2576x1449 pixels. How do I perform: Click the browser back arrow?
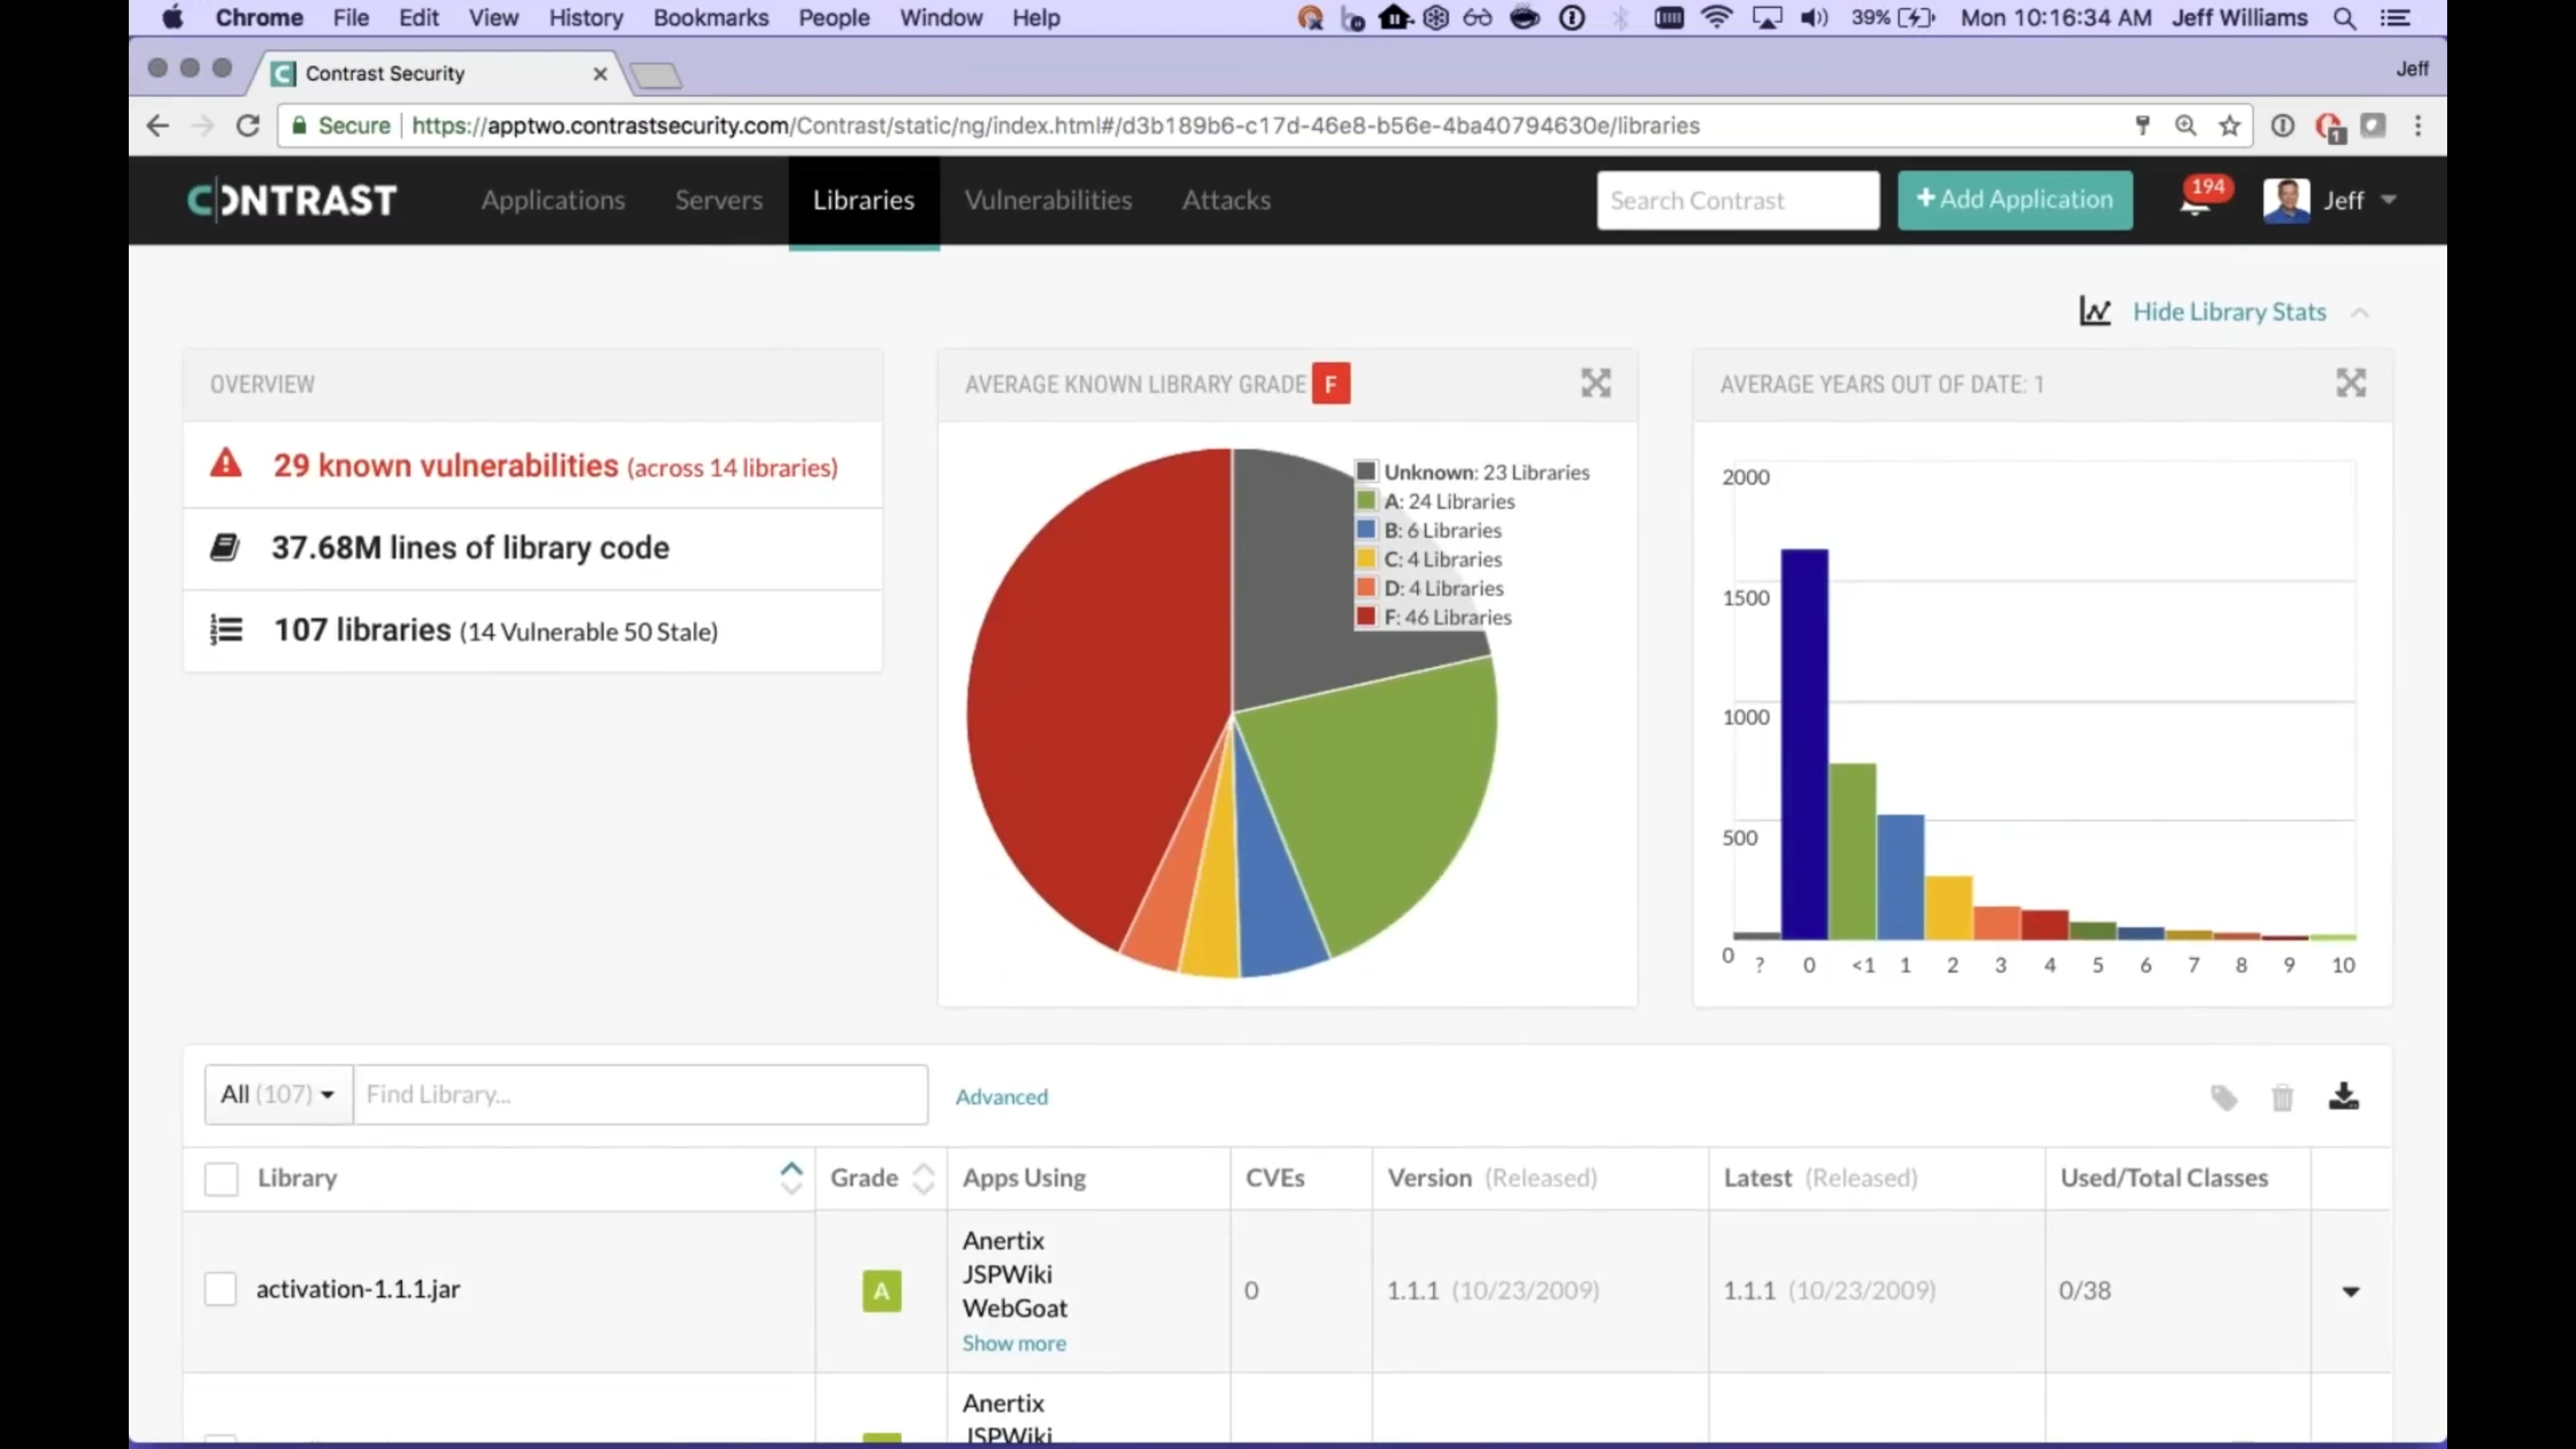158,126
